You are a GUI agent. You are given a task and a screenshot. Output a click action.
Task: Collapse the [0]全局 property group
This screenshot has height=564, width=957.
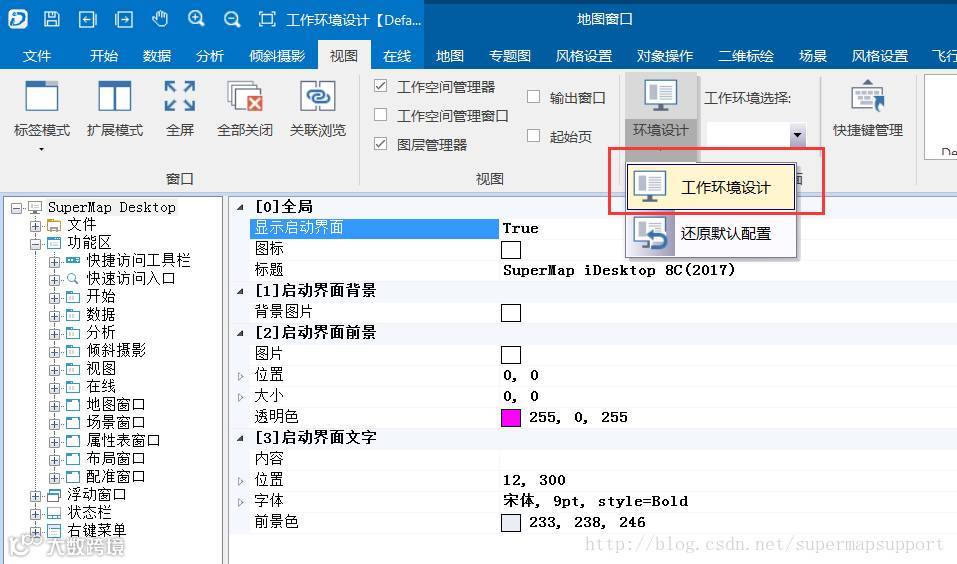(x=240, y=207)
